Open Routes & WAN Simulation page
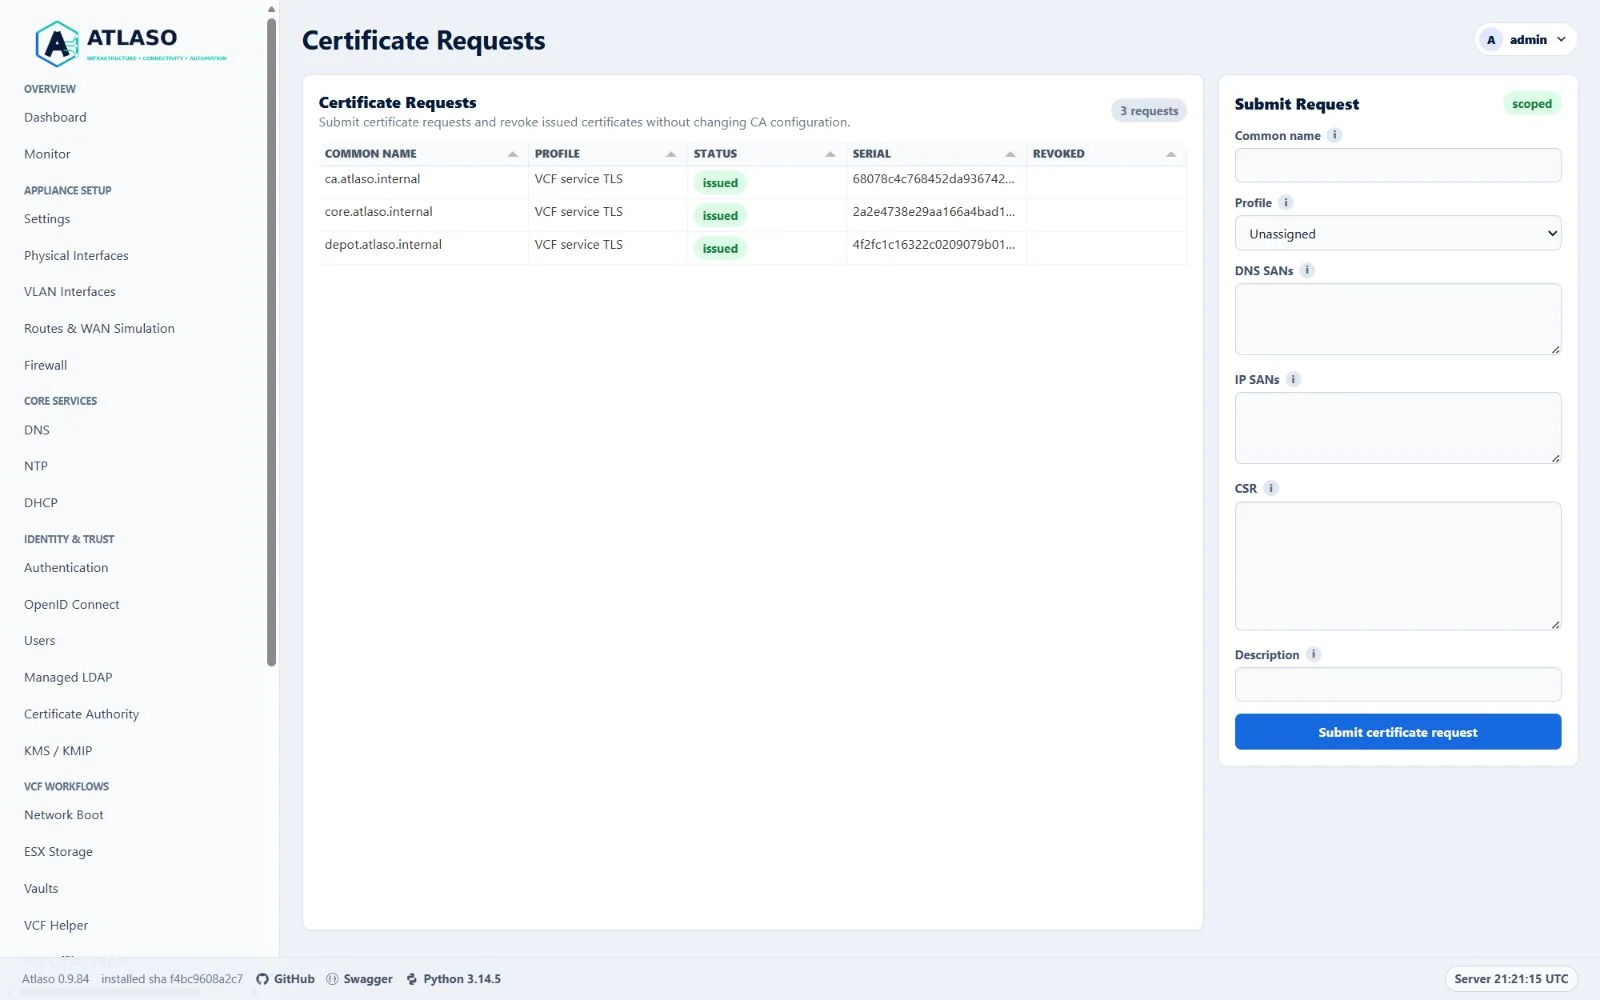Viewport: 1600px width, 1000px height. 99,328
